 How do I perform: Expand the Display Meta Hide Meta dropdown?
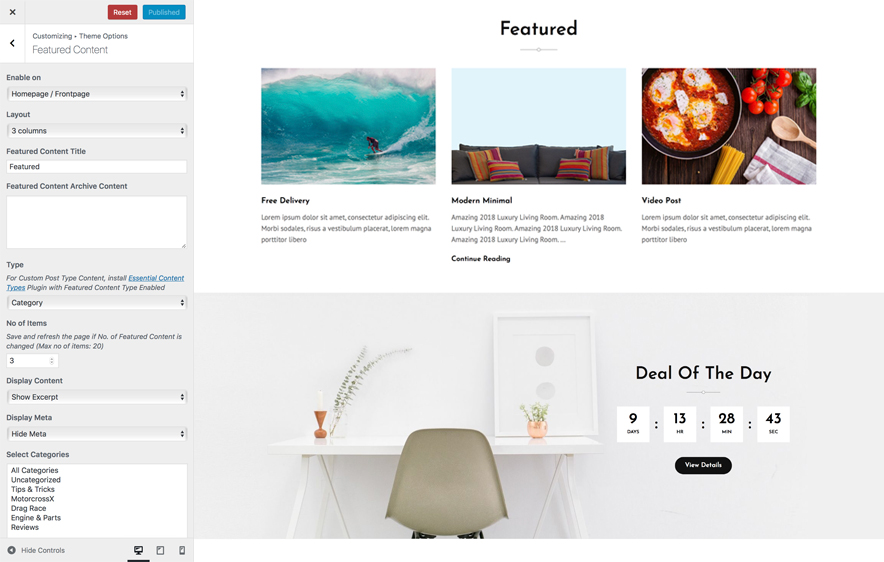(x=97, y=433)
